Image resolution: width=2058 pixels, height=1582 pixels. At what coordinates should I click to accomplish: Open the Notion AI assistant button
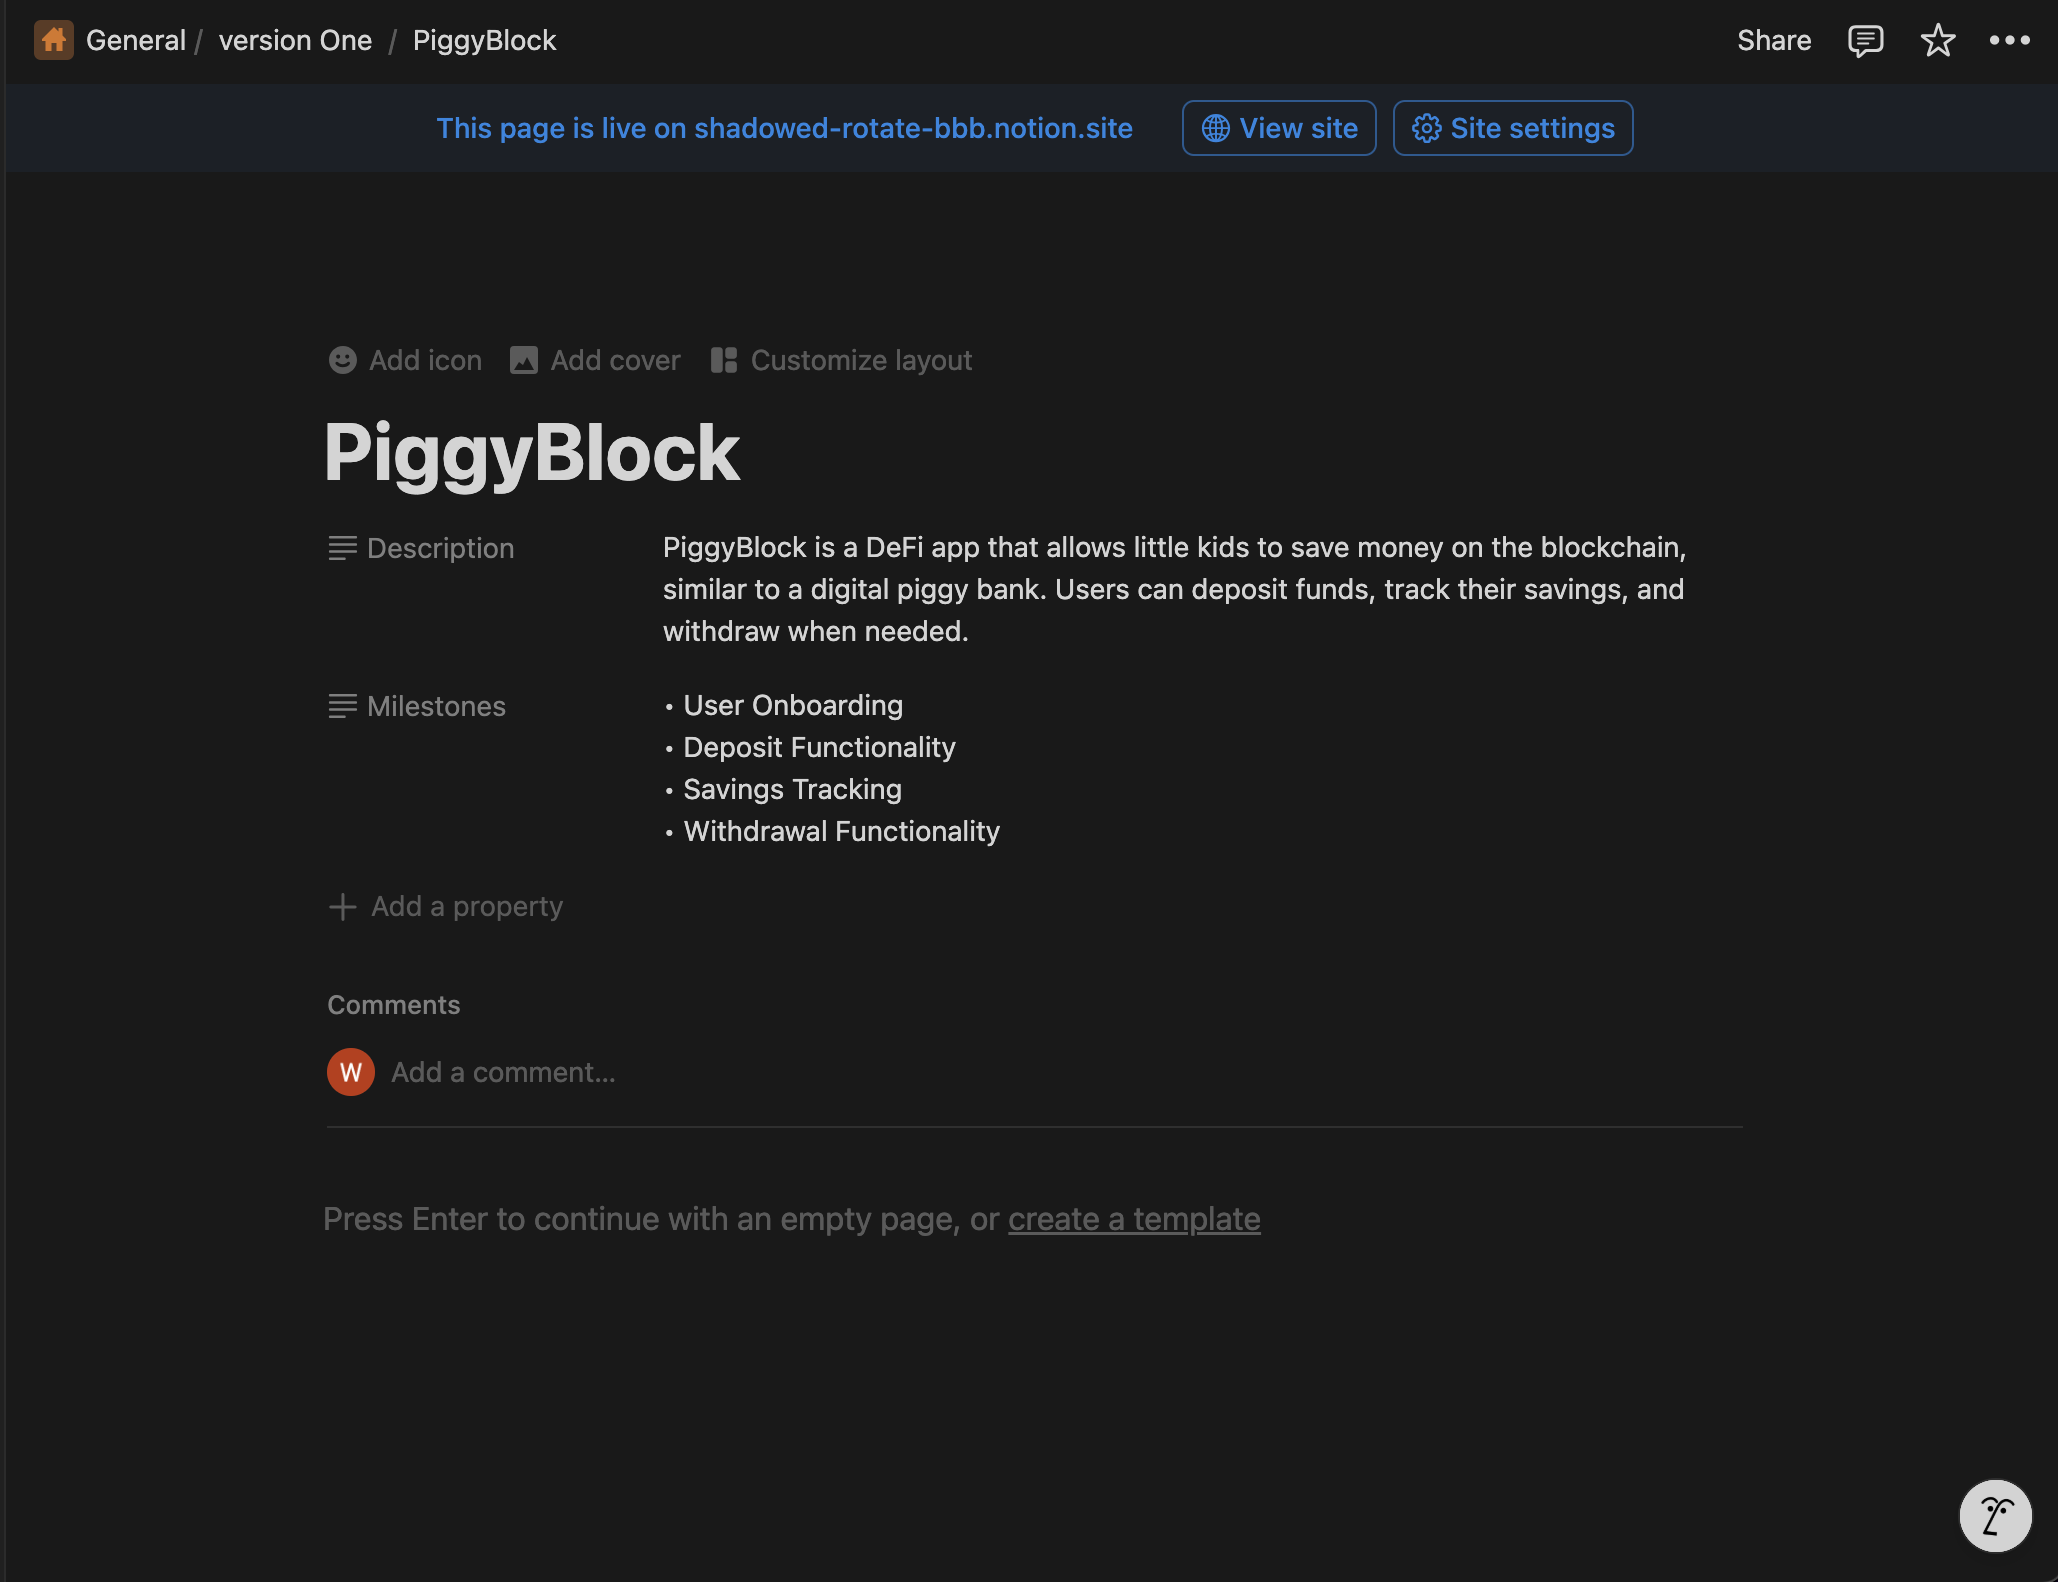point(1994,1515)
